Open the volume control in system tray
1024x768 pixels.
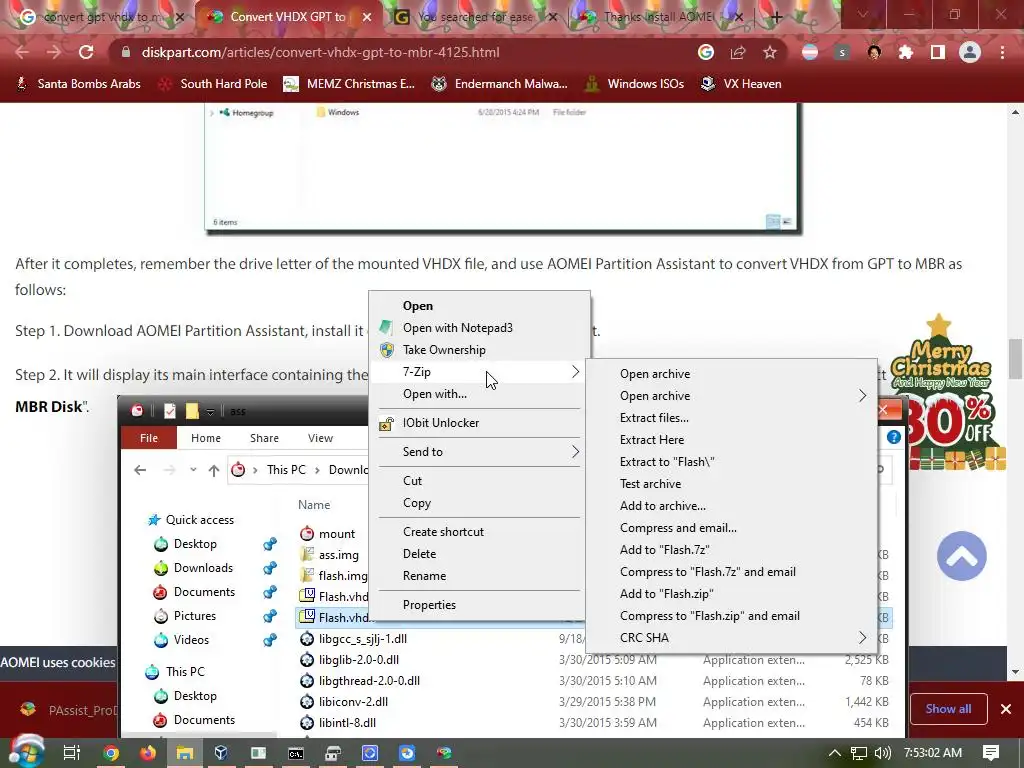(882, 753)
